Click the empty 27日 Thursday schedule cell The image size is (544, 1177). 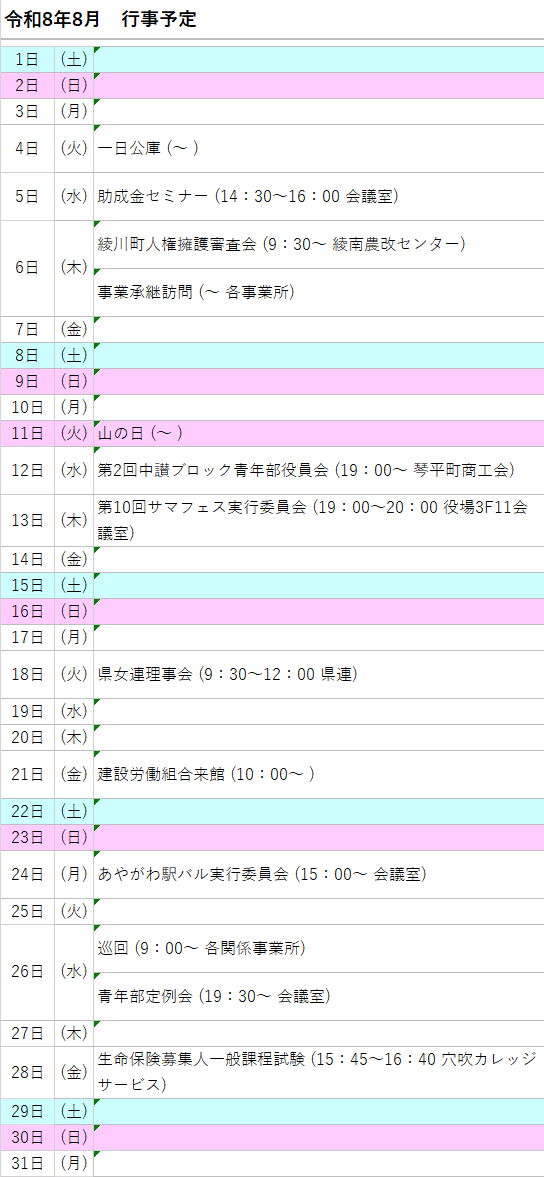319,1034
